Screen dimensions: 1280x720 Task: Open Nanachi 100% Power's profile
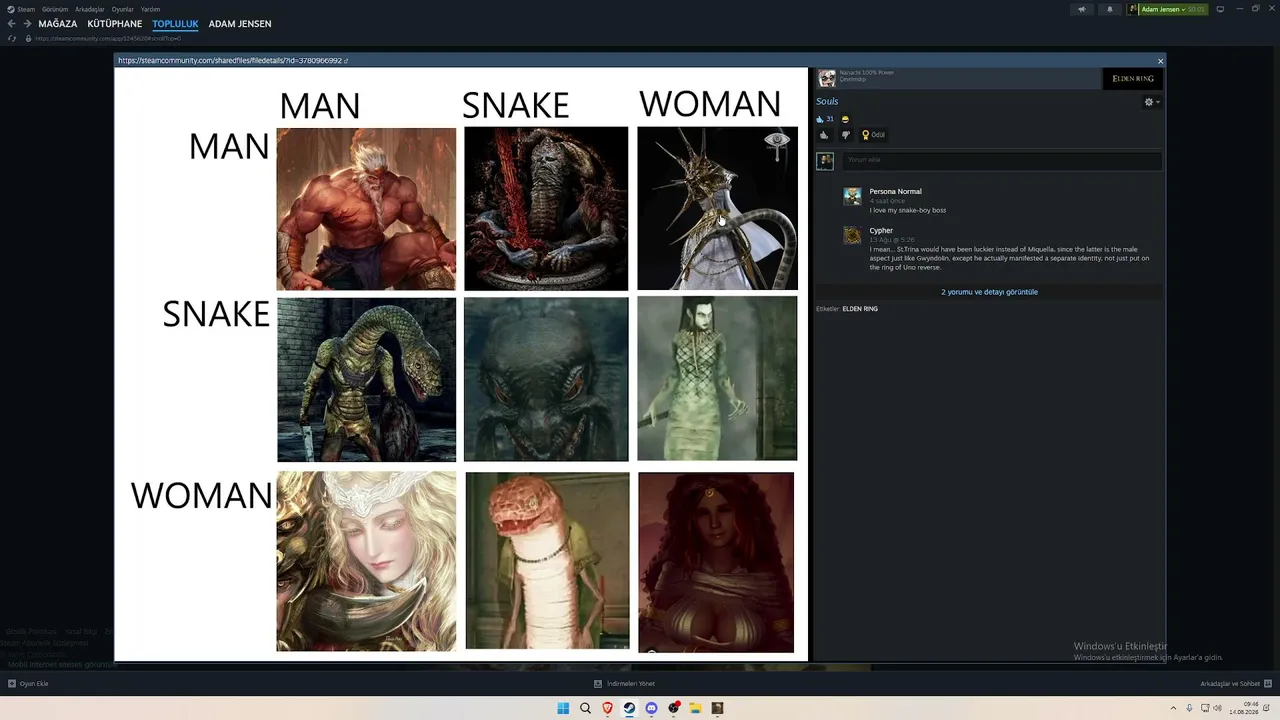[x=867, y=73]
